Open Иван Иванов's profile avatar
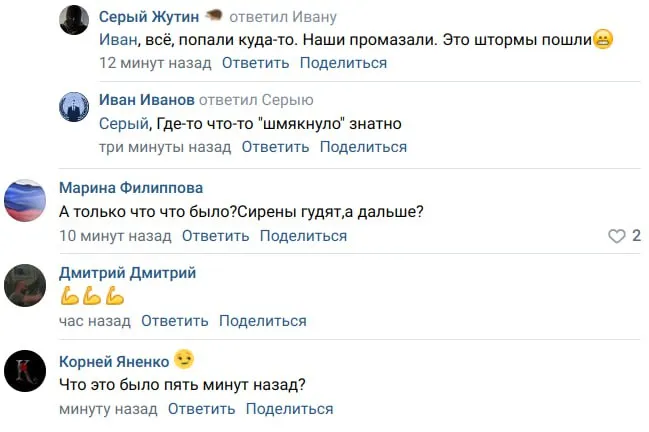This screenshot has width=649, height=432. (74, 104)
